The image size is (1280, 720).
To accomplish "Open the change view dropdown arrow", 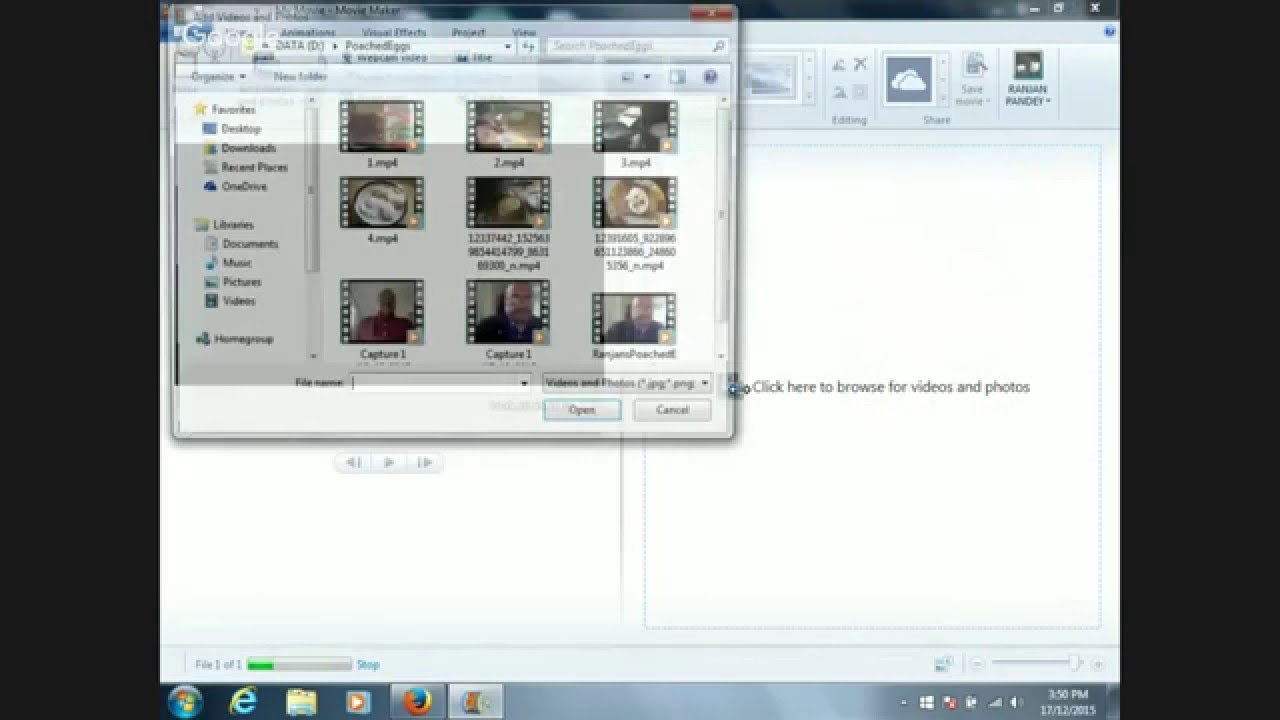I will click(x=647, y=77).
